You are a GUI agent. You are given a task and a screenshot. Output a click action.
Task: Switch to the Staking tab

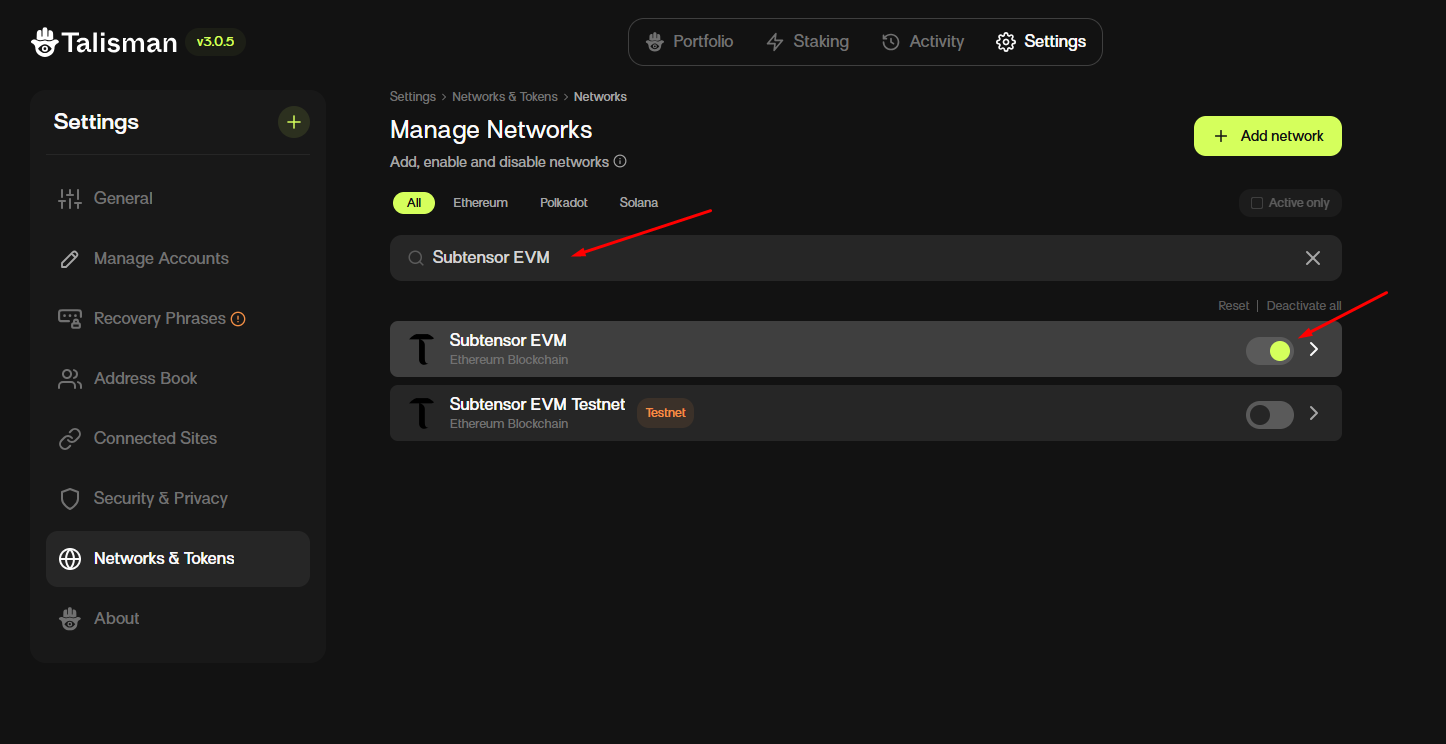807,42
